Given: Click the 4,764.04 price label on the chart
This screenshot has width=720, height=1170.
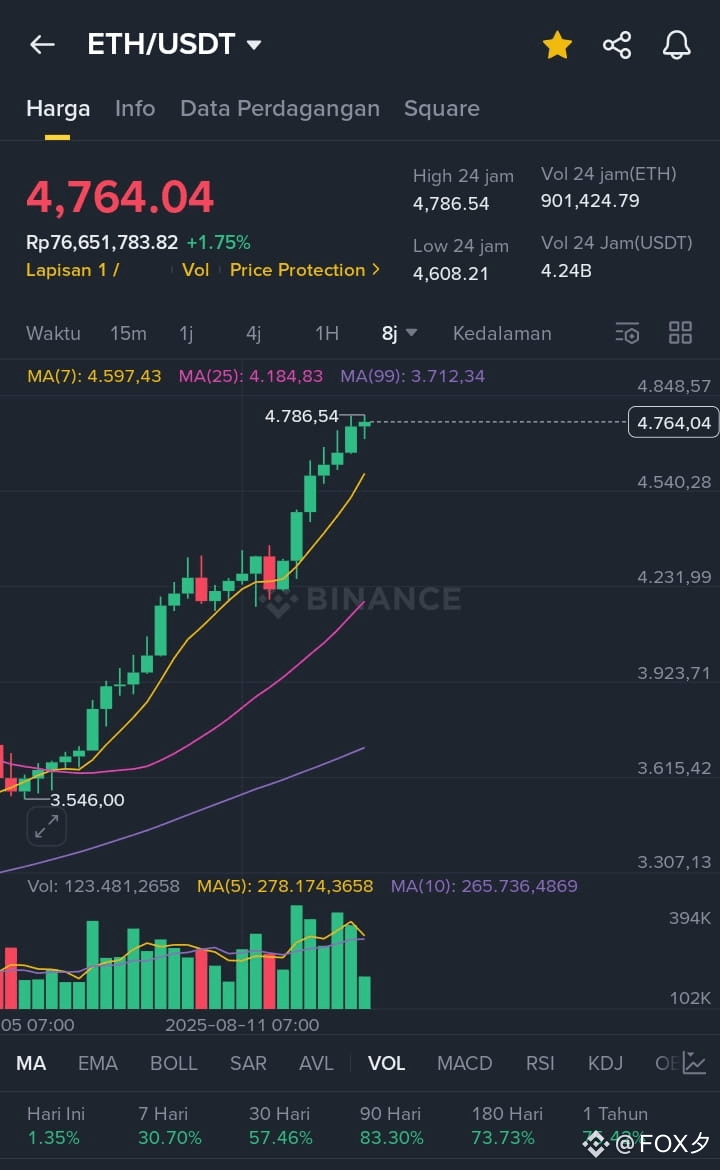Looking at the screenshot, I should coord(672,422).
